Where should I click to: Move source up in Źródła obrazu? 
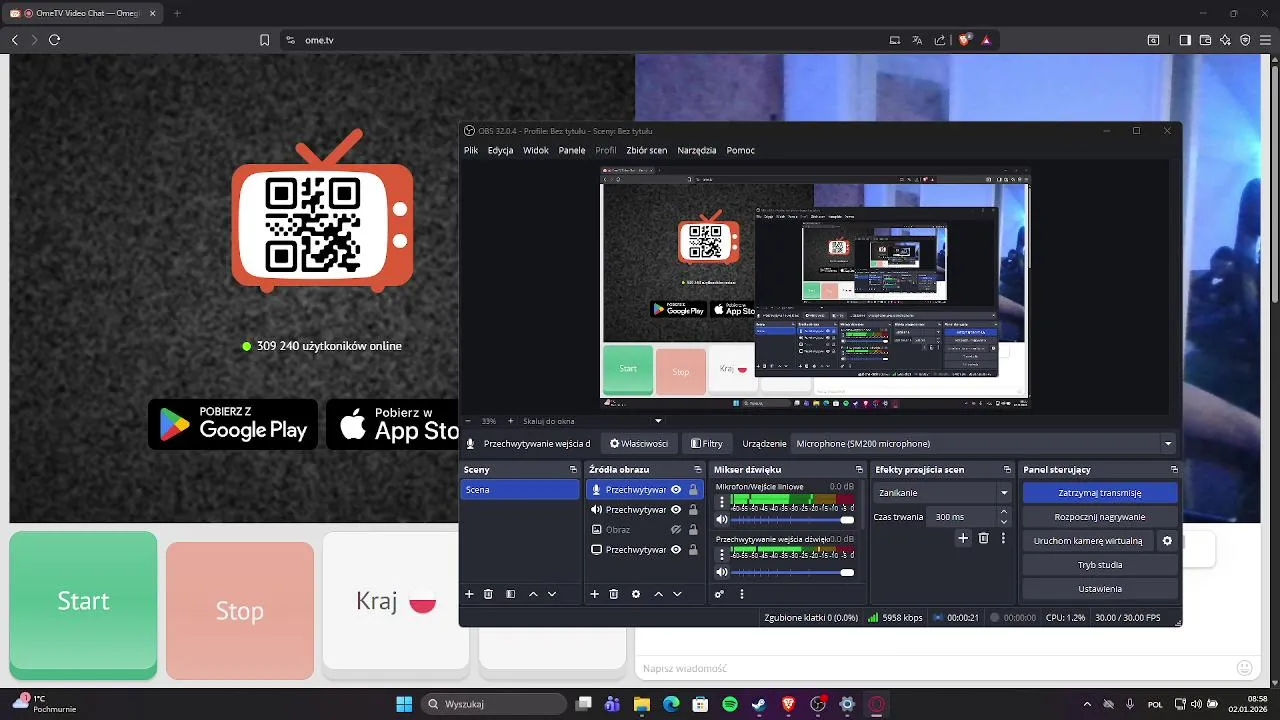click(x=658, y=594)
